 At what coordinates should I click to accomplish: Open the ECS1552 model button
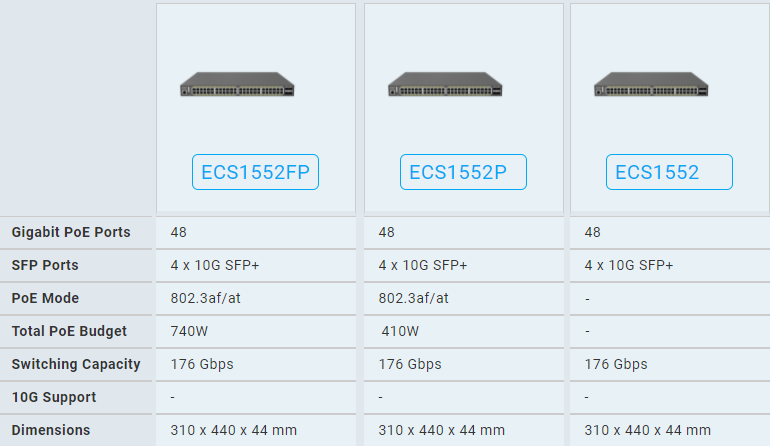click(x=669, y=172)
